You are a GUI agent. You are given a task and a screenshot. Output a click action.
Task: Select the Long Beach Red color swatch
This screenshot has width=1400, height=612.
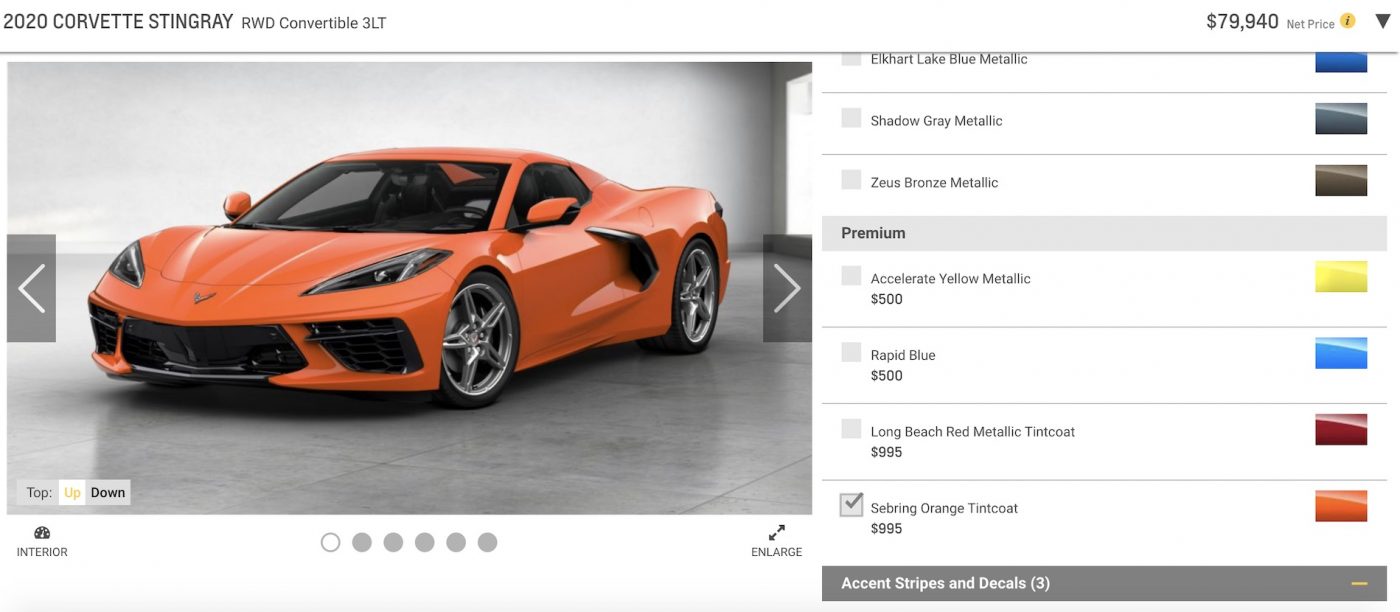[x=1341, y=429]
